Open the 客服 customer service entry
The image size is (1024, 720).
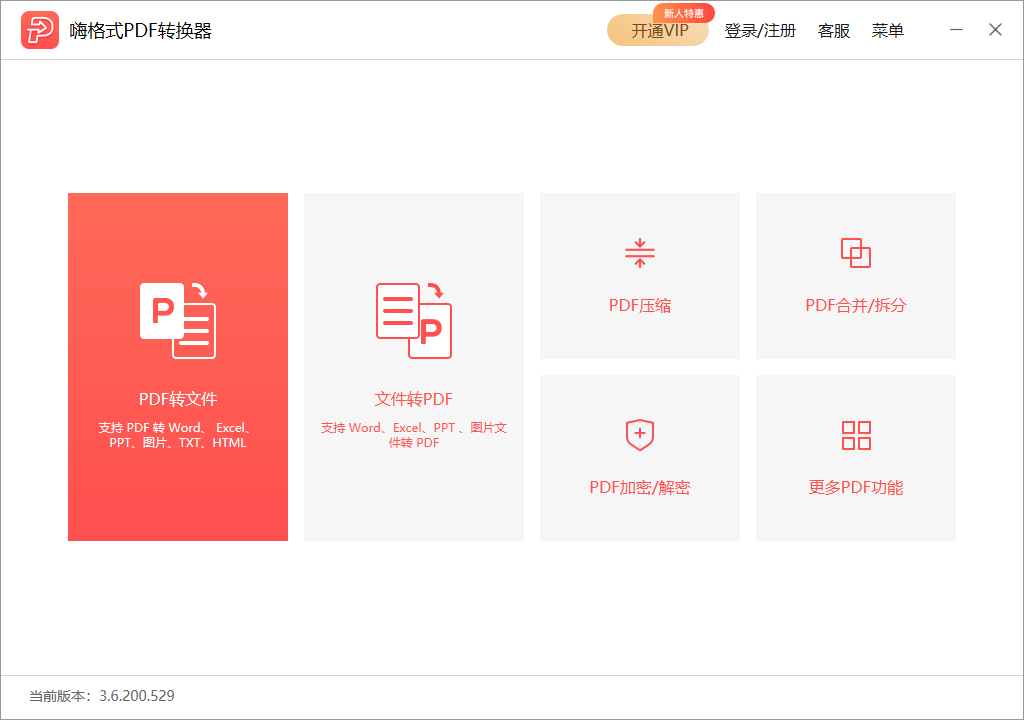pos(833,31)
